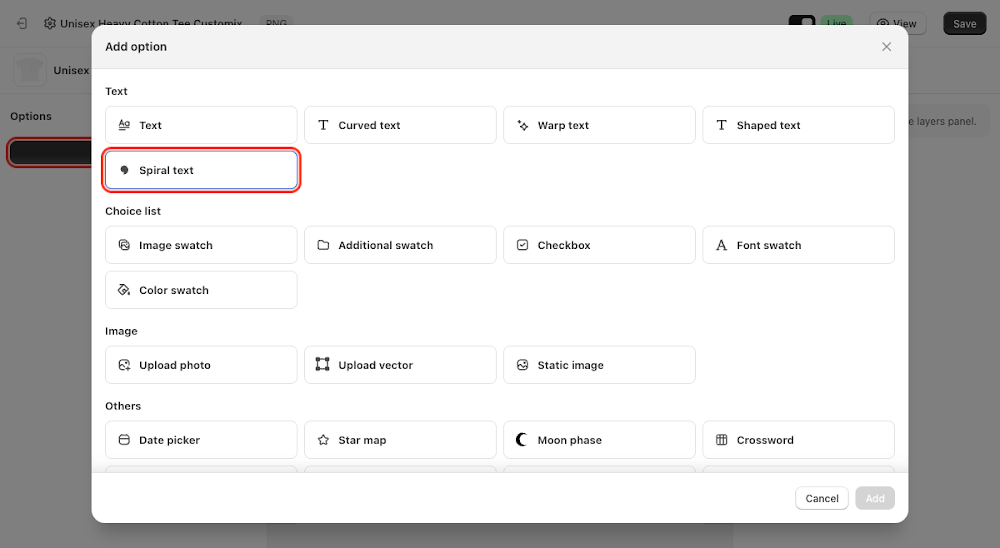Click the disabled Add button
The width and height of the screenshot is (1000, 548).
[875, 498]
